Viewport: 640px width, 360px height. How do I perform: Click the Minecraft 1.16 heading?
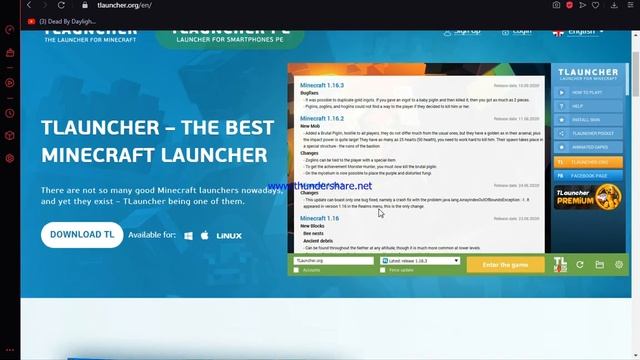[x=319, y=218]
